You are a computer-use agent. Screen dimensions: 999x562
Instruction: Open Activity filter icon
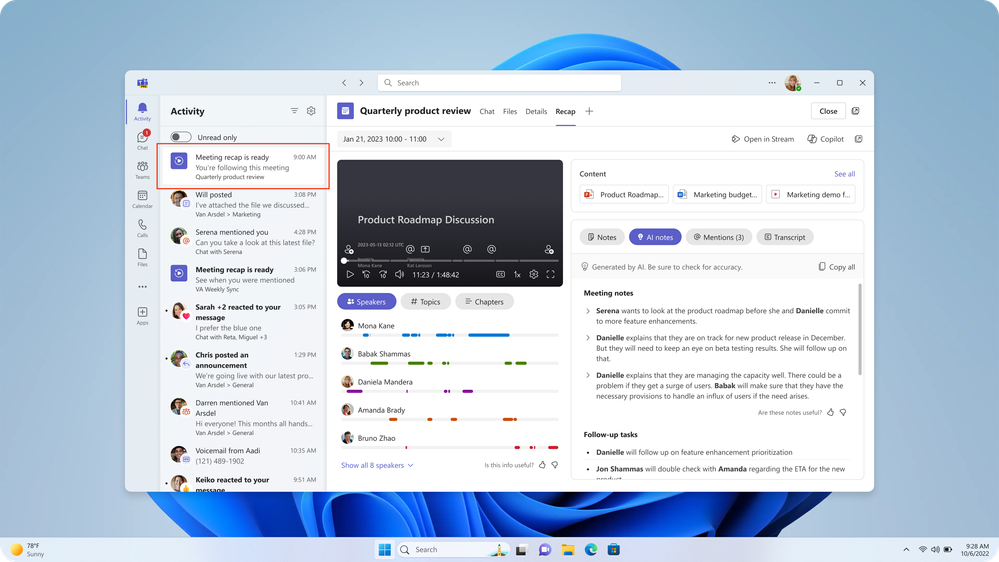[294, 111]
